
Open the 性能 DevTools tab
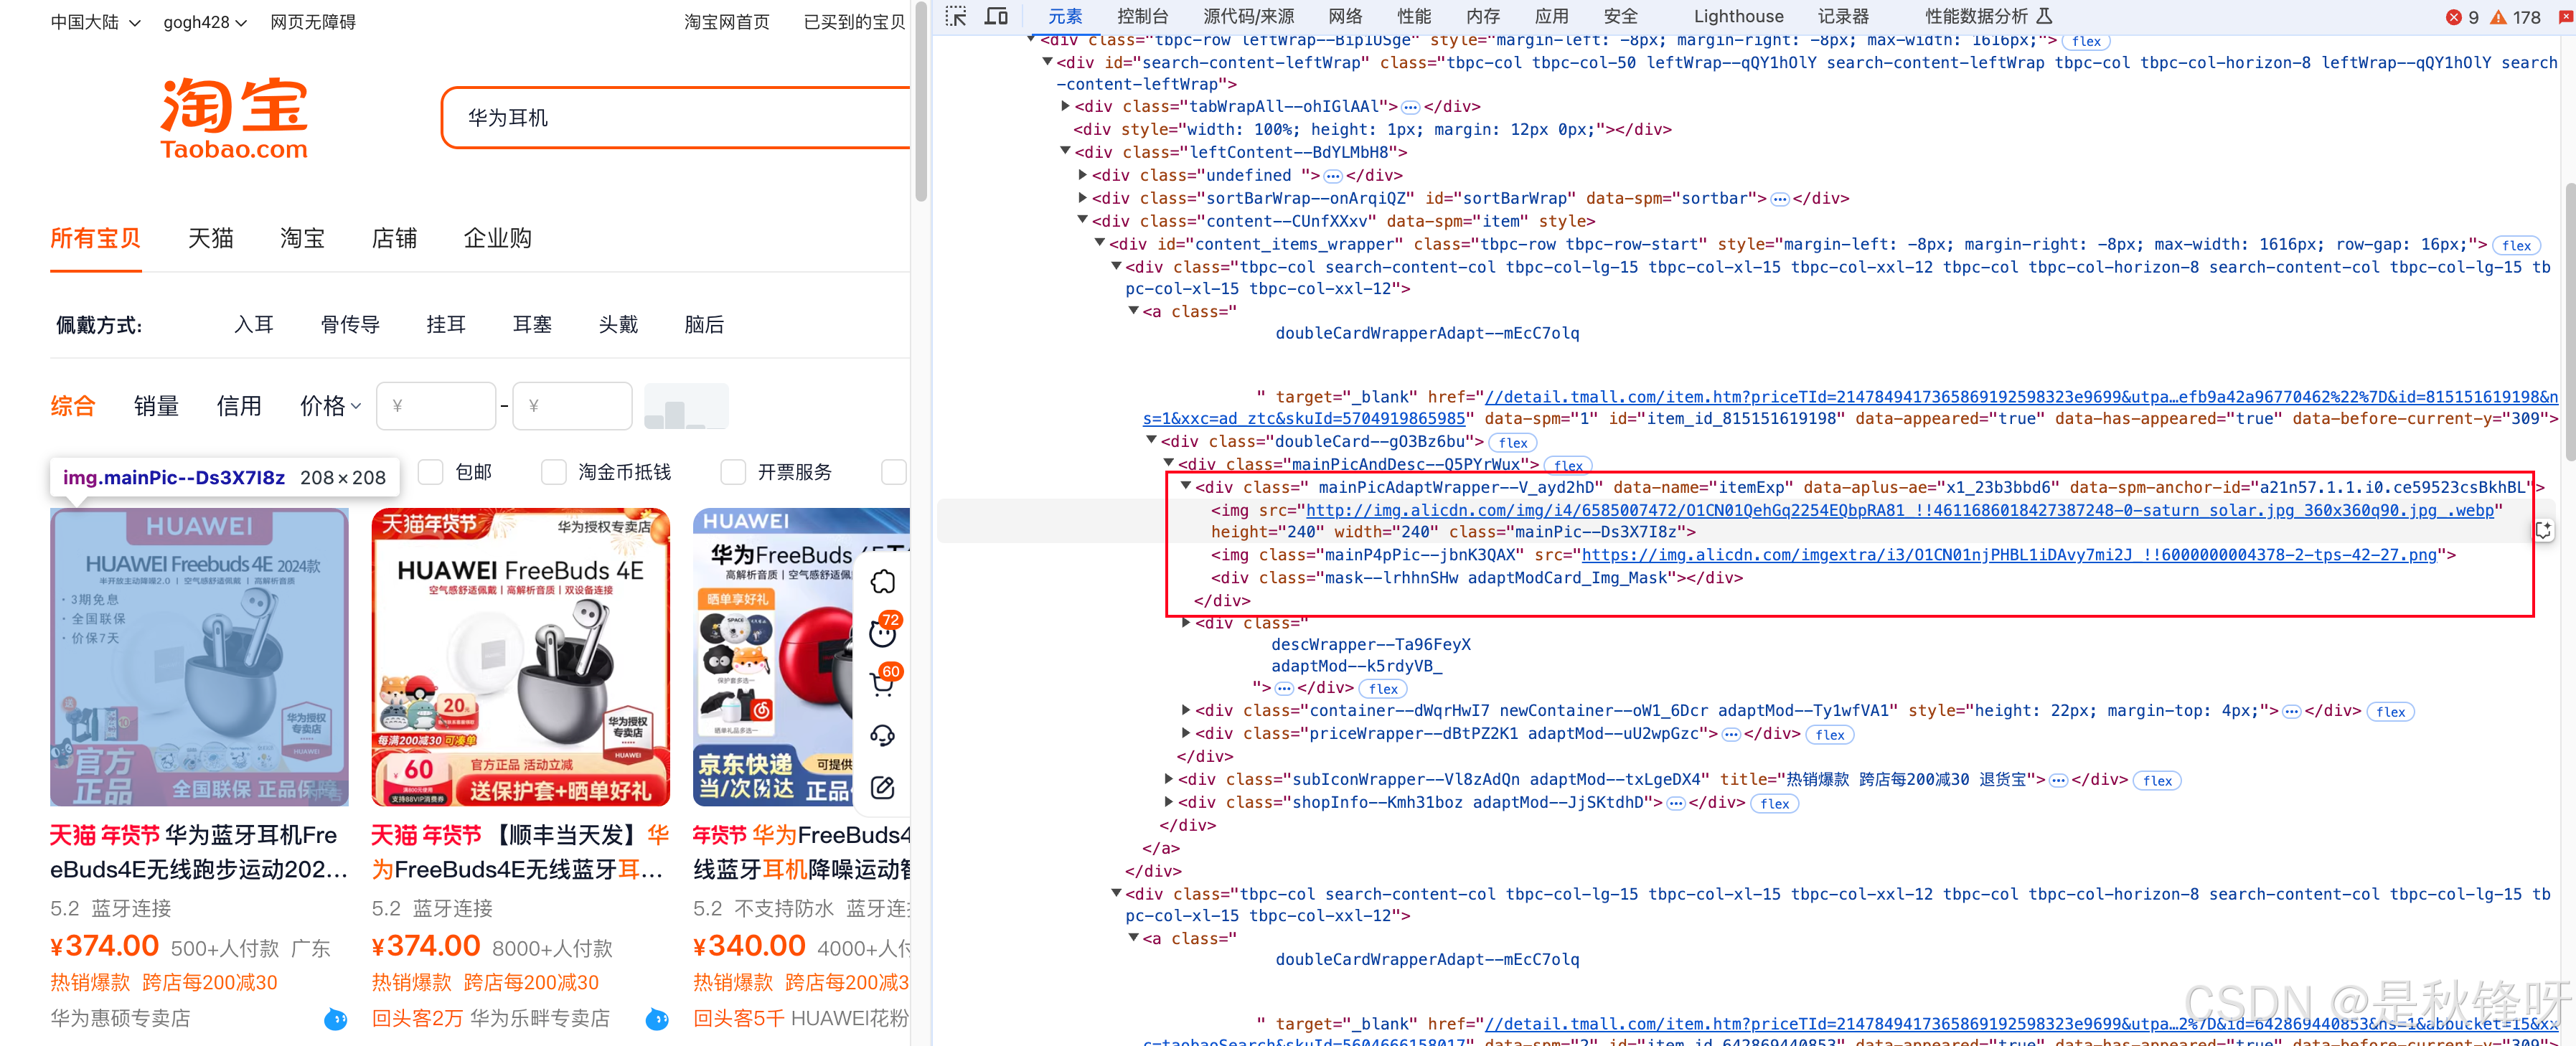click(1414, 16)
